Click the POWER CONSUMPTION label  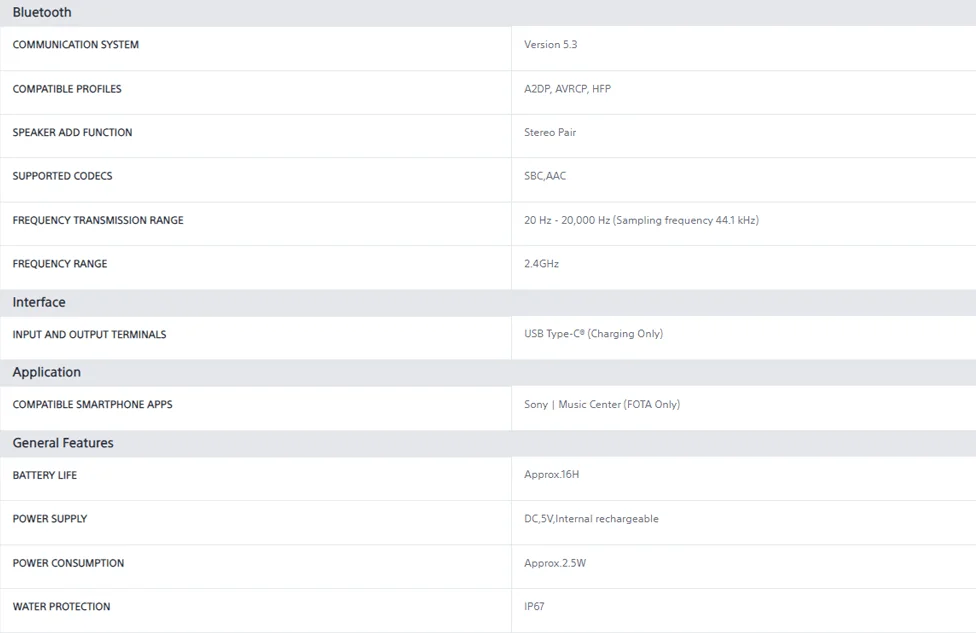(68, 563)
